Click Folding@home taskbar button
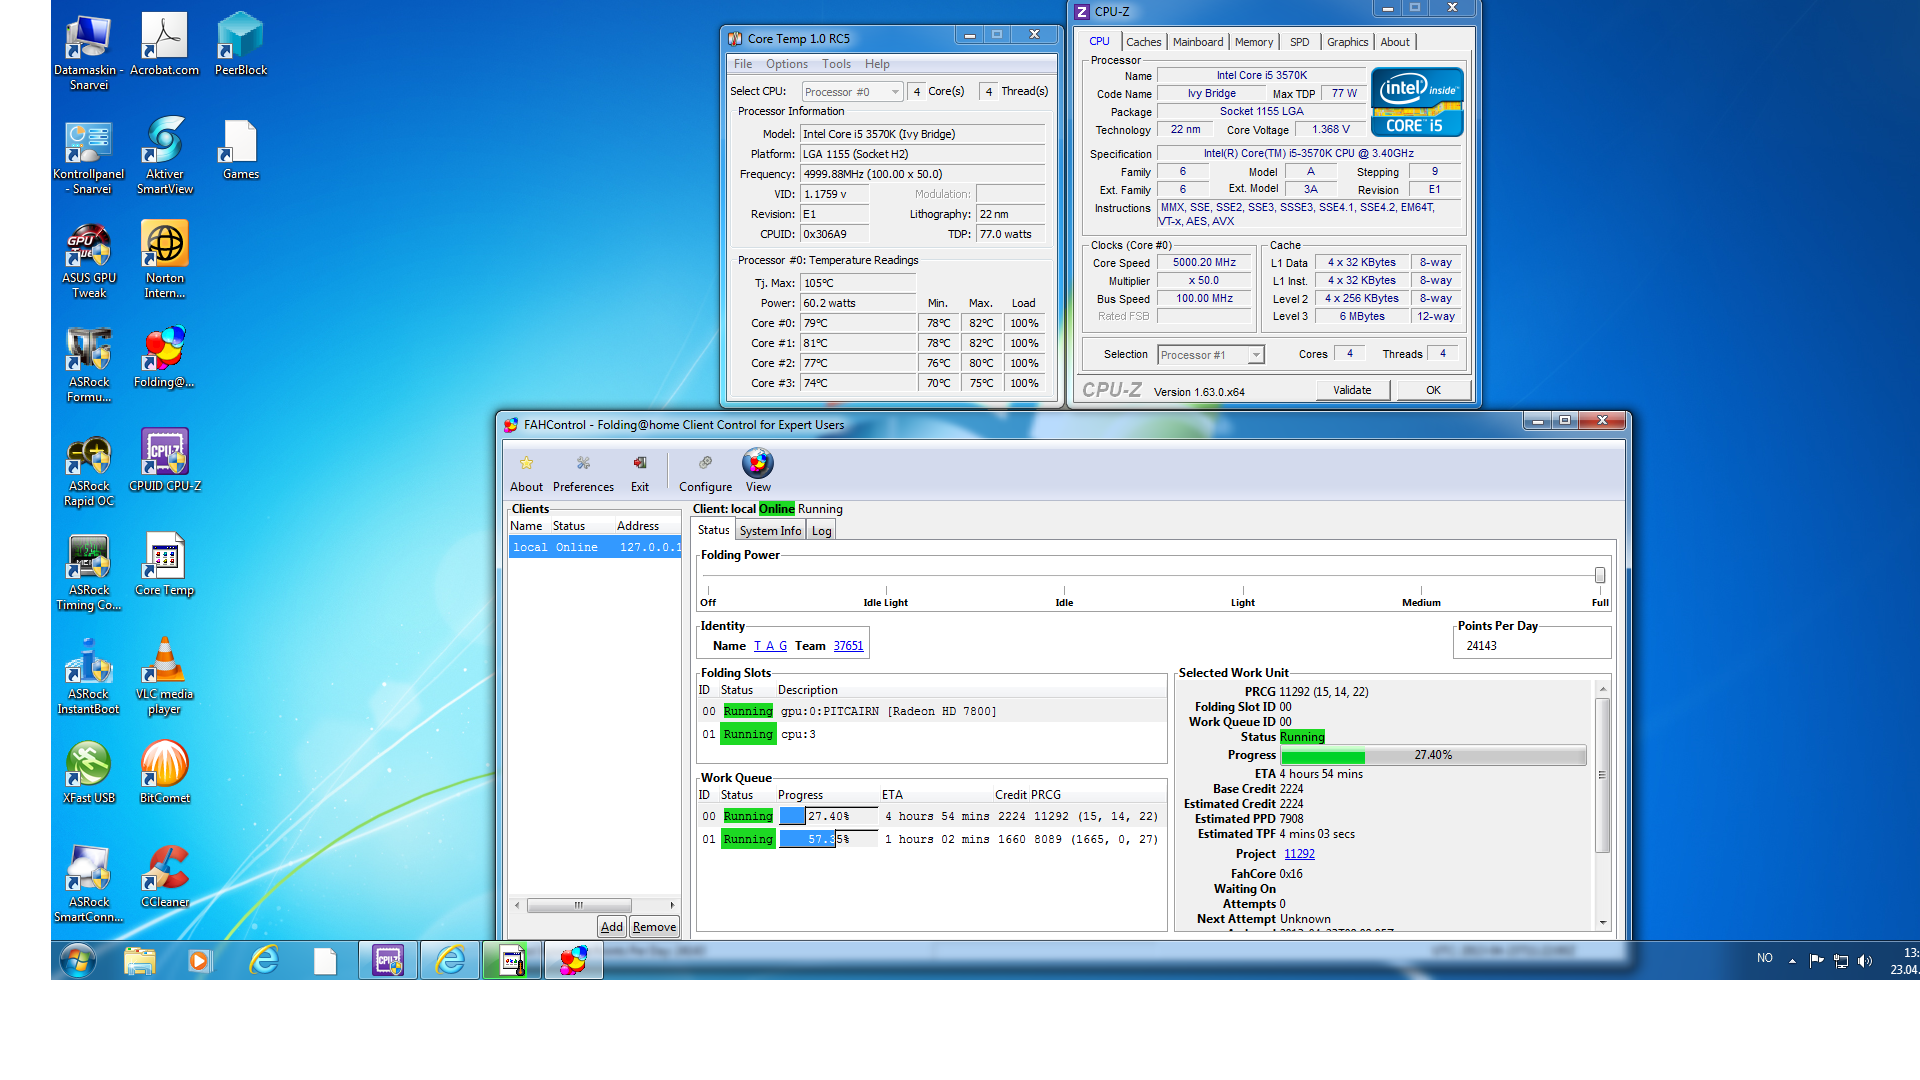 574,961
